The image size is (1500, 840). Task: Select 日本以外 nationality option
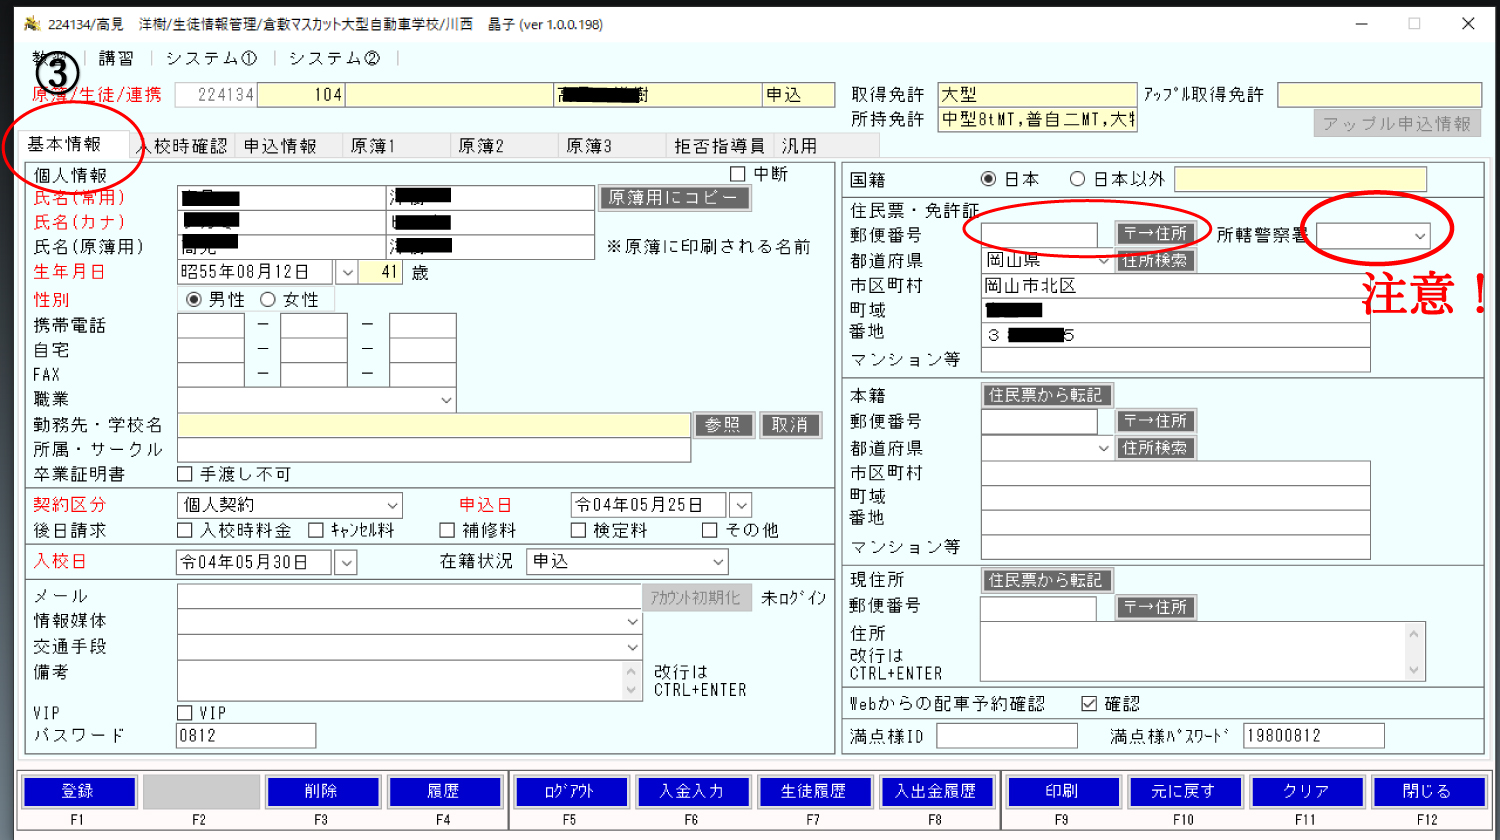click(x=1077, y=179)
